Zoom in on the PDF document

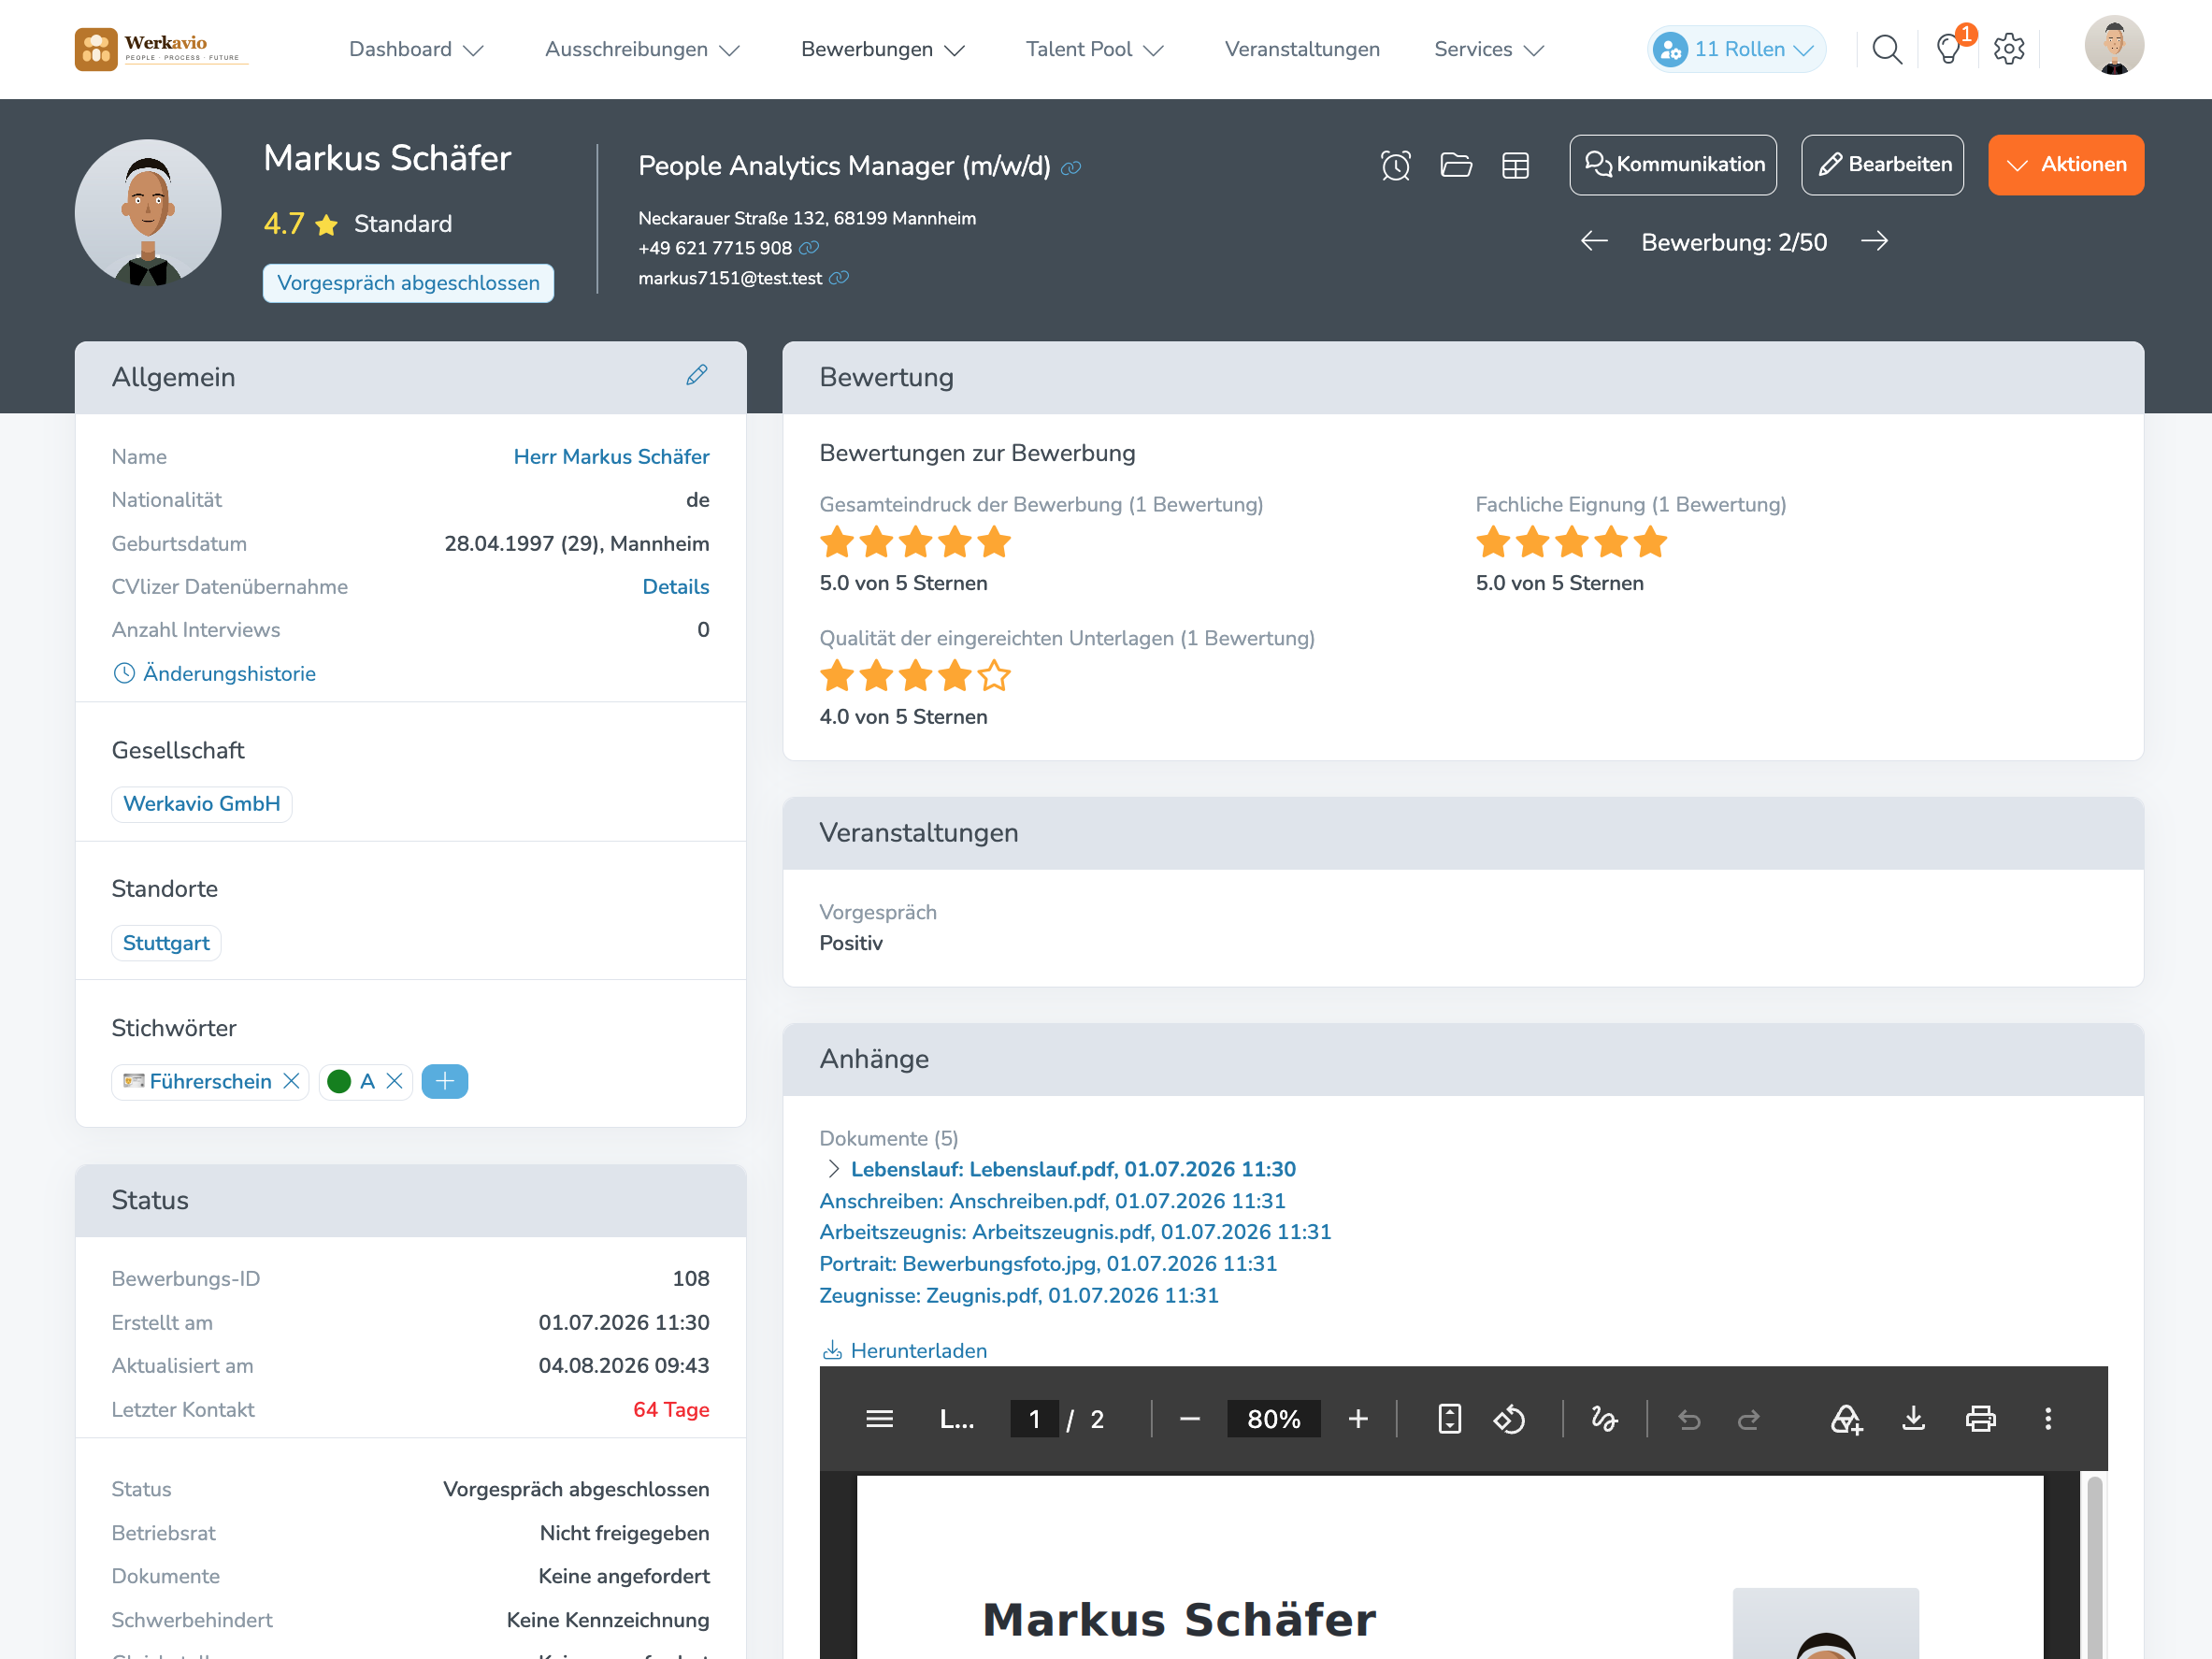(1358, 1419)
